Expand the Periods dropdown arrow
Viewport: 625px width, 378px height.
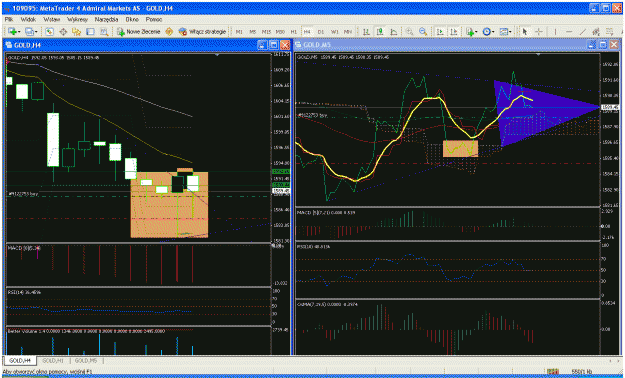pos(493,32)
